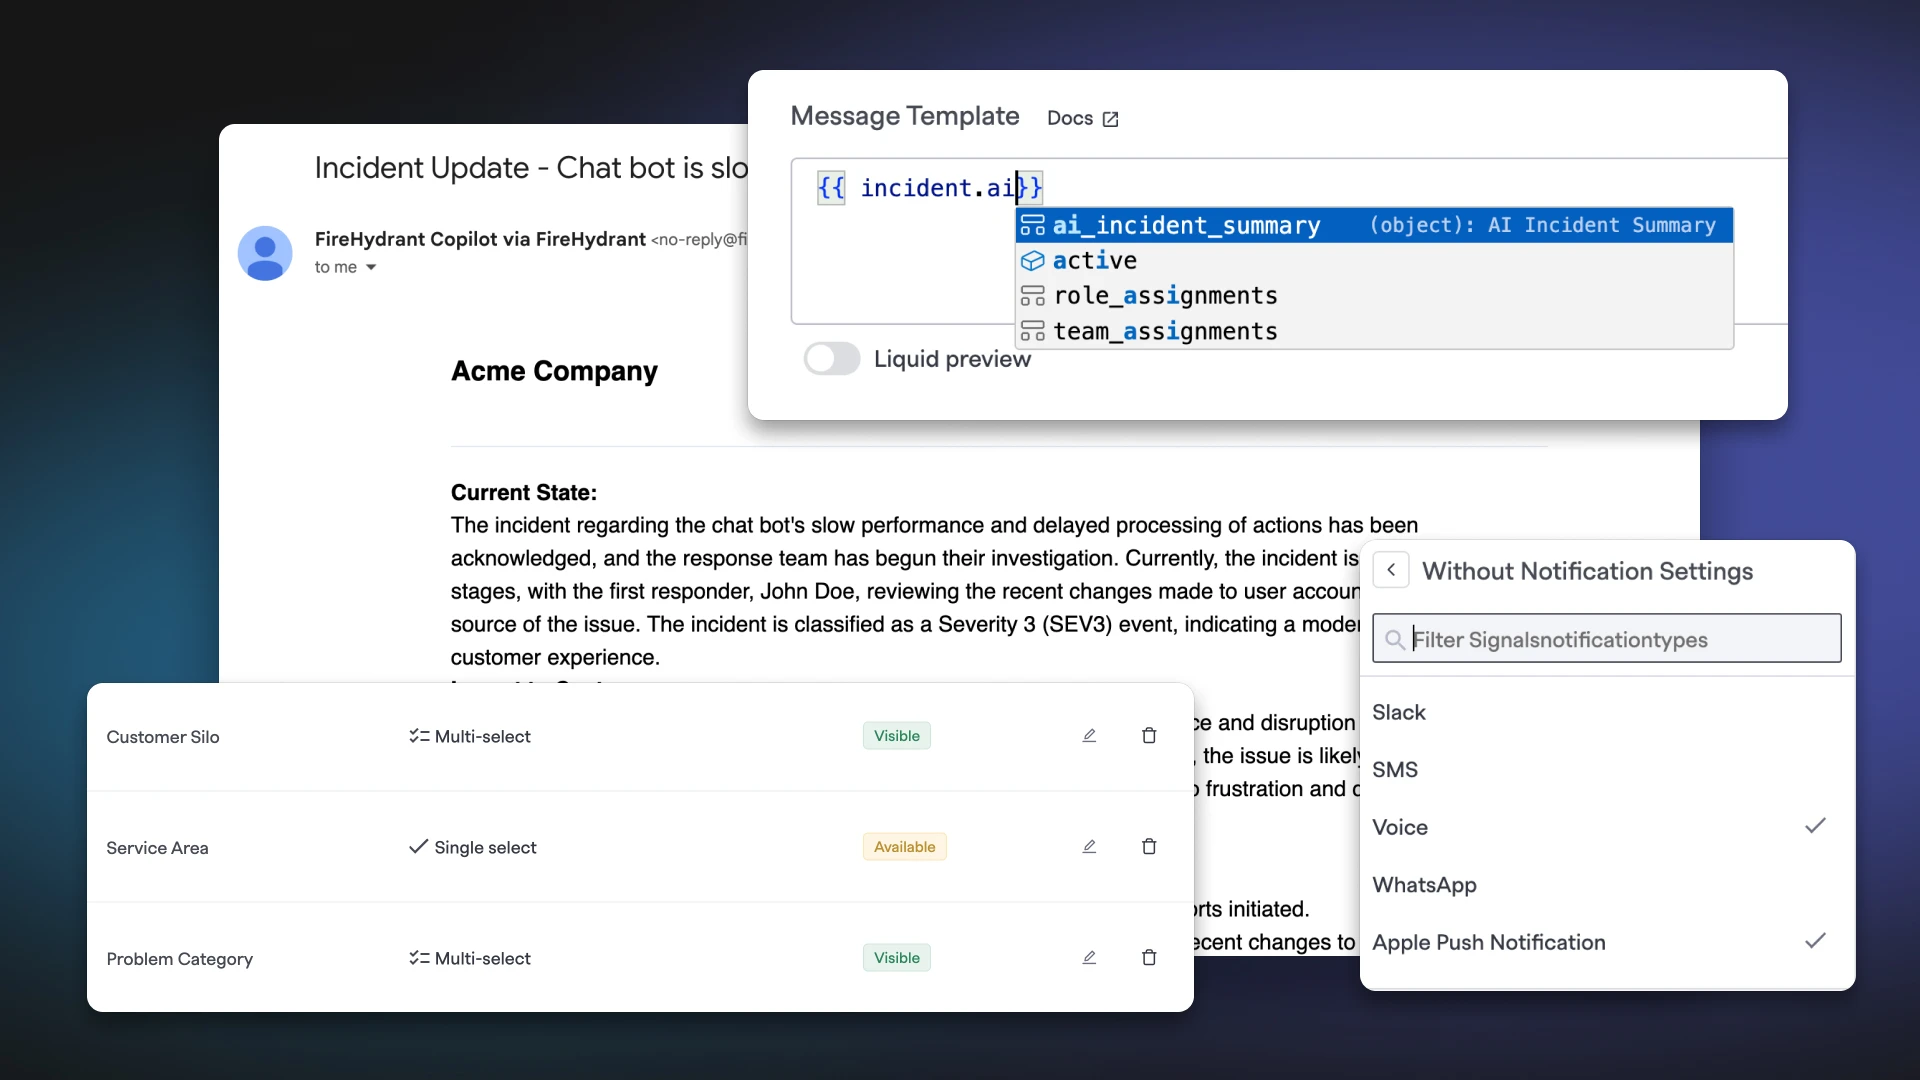
Task: Open the Docs external link
Action: point(1083,118)
